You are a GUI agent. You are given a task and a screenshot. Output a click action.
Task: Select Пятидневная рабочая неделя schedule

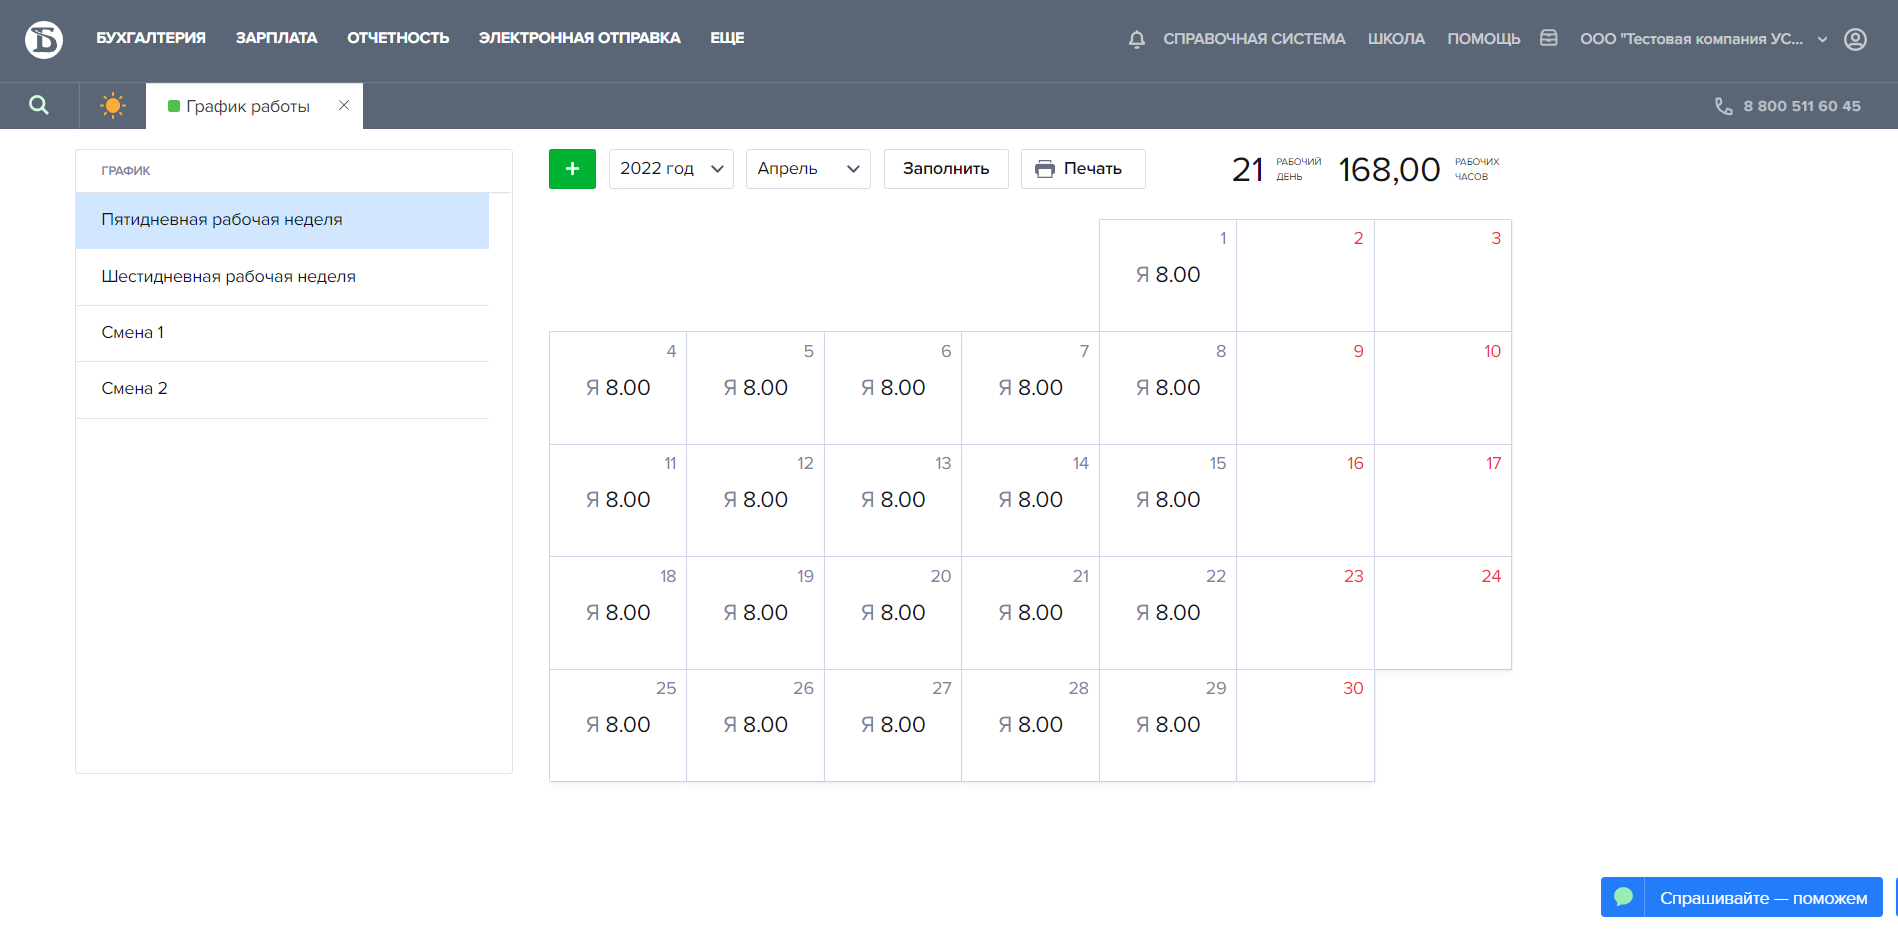coord(282,220)
